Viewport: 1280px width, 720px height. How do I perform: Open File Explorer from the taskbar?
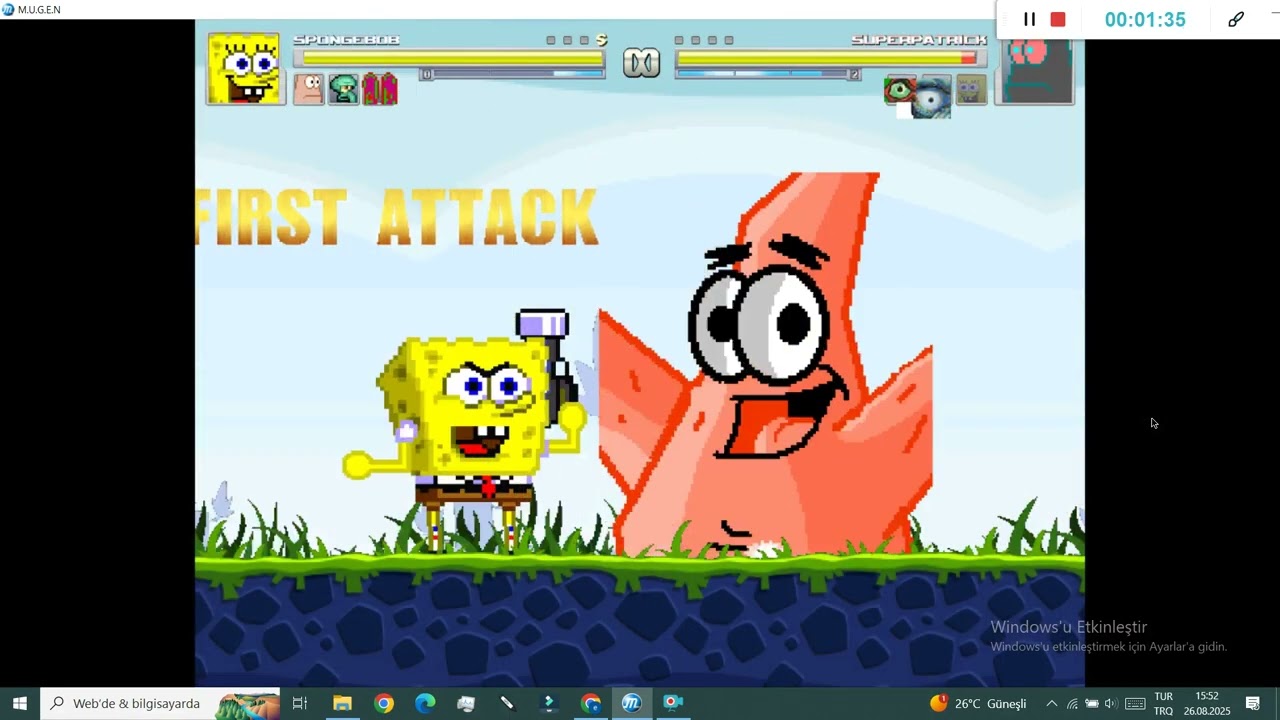tap(342, 703)
